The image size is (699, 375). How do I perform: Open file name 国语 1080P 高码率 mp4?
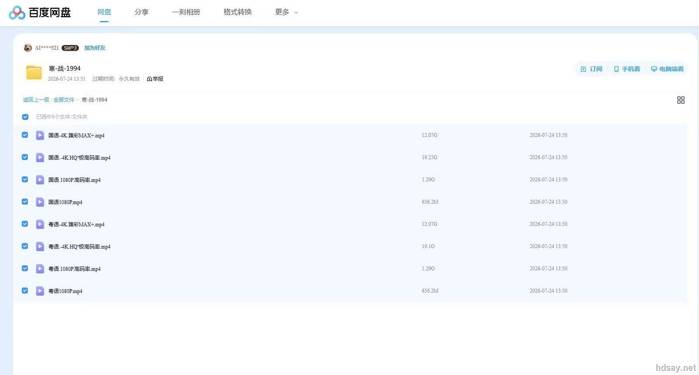pyautogui.click(x=74, y=180)
